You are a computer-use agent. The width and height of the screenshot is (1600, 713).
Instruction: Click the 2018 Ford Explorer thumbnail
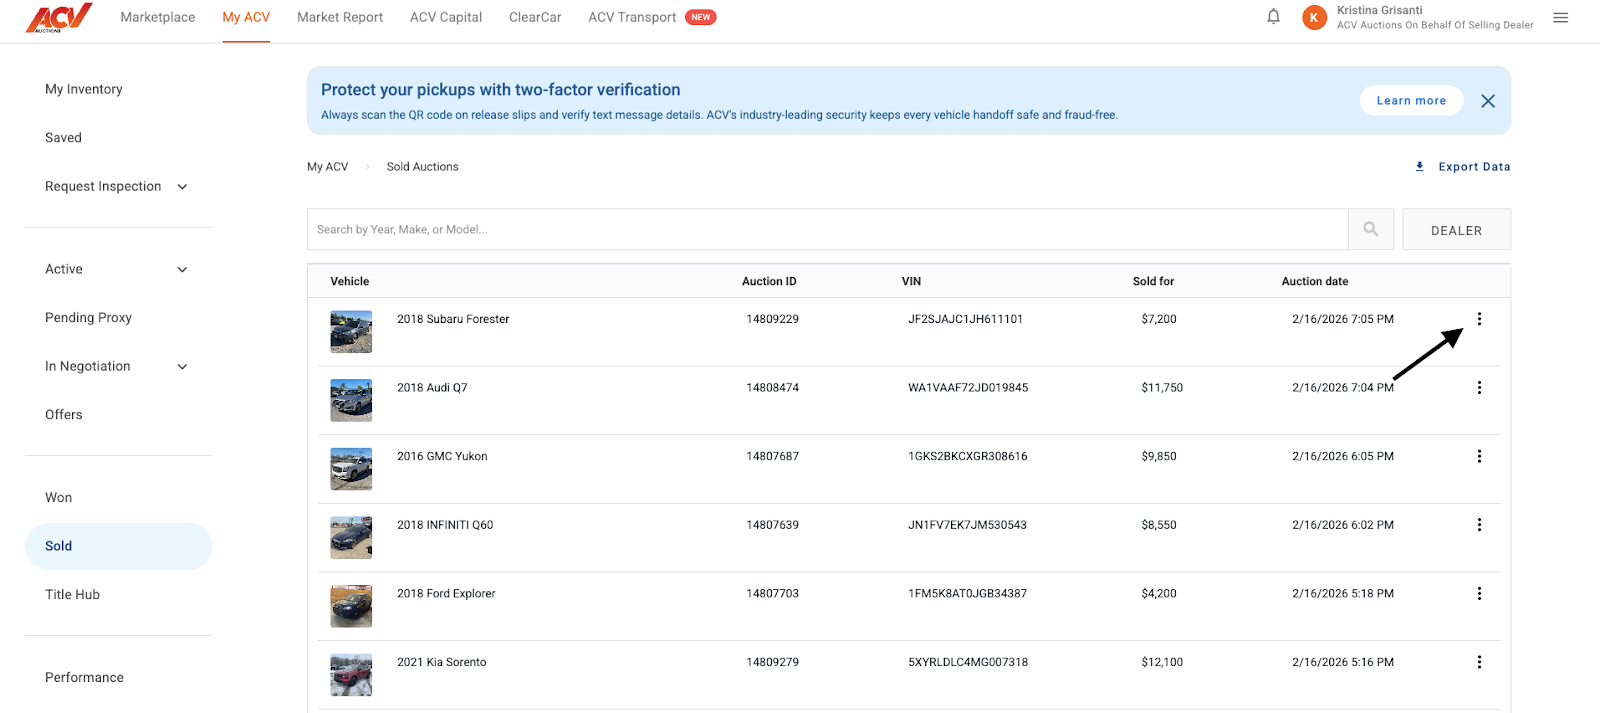[351, 606]
